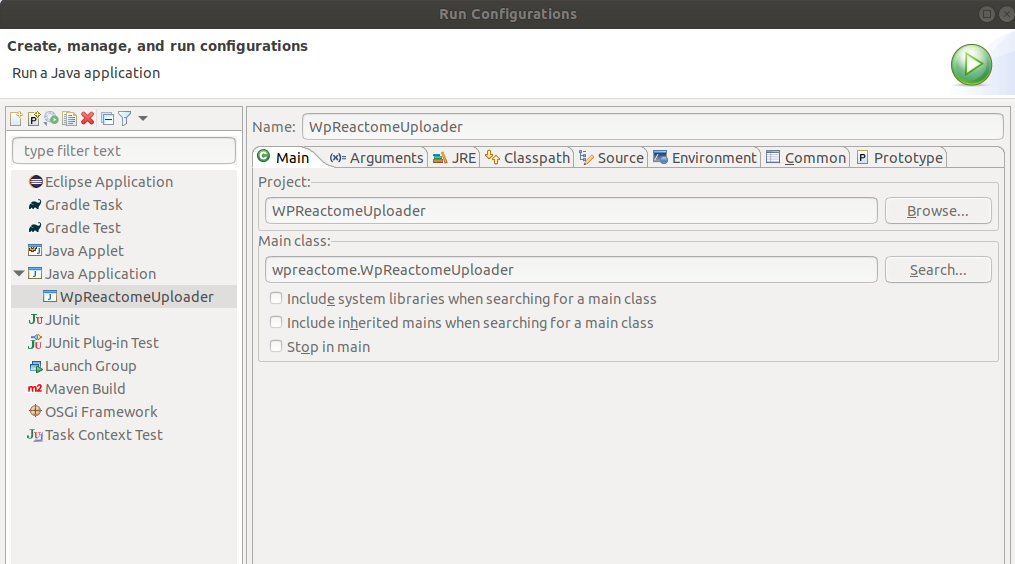This screenshot has width=1015, height=564.
Task: Click the JUnit icon in the tree
Action: [x=35, y=319]
